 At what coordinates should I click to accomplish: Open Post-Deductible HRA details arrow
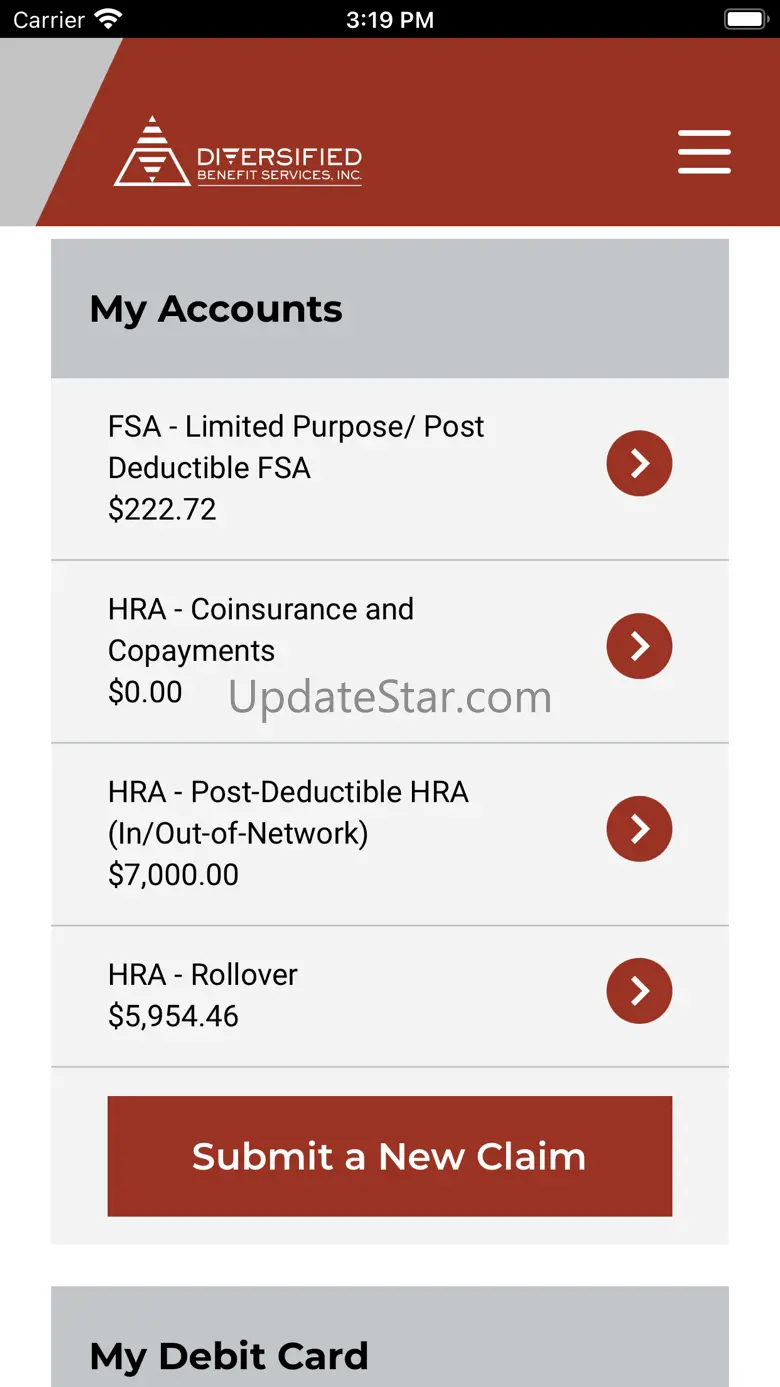[639, 828]
